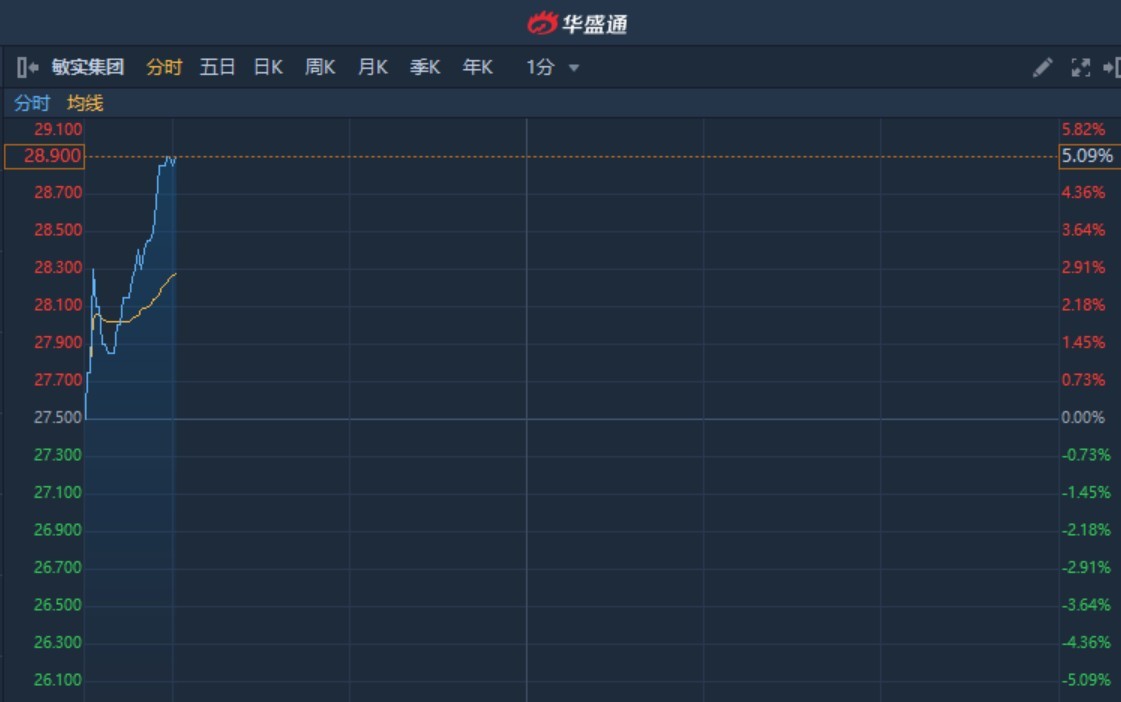Click the dropdown arrow beside 1分
The height and width of the screenshot is (702, 1121).
(574, 68)
